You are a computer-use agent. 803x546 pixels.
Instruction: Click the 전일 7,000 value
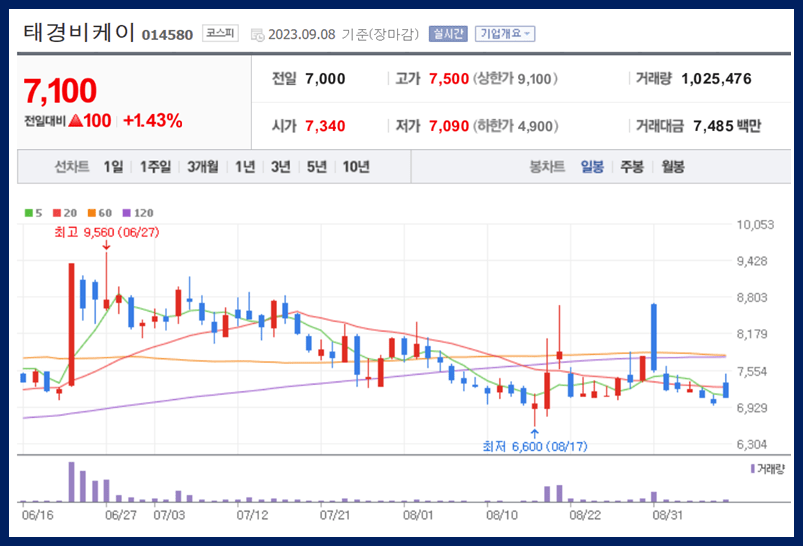point(325,79)
